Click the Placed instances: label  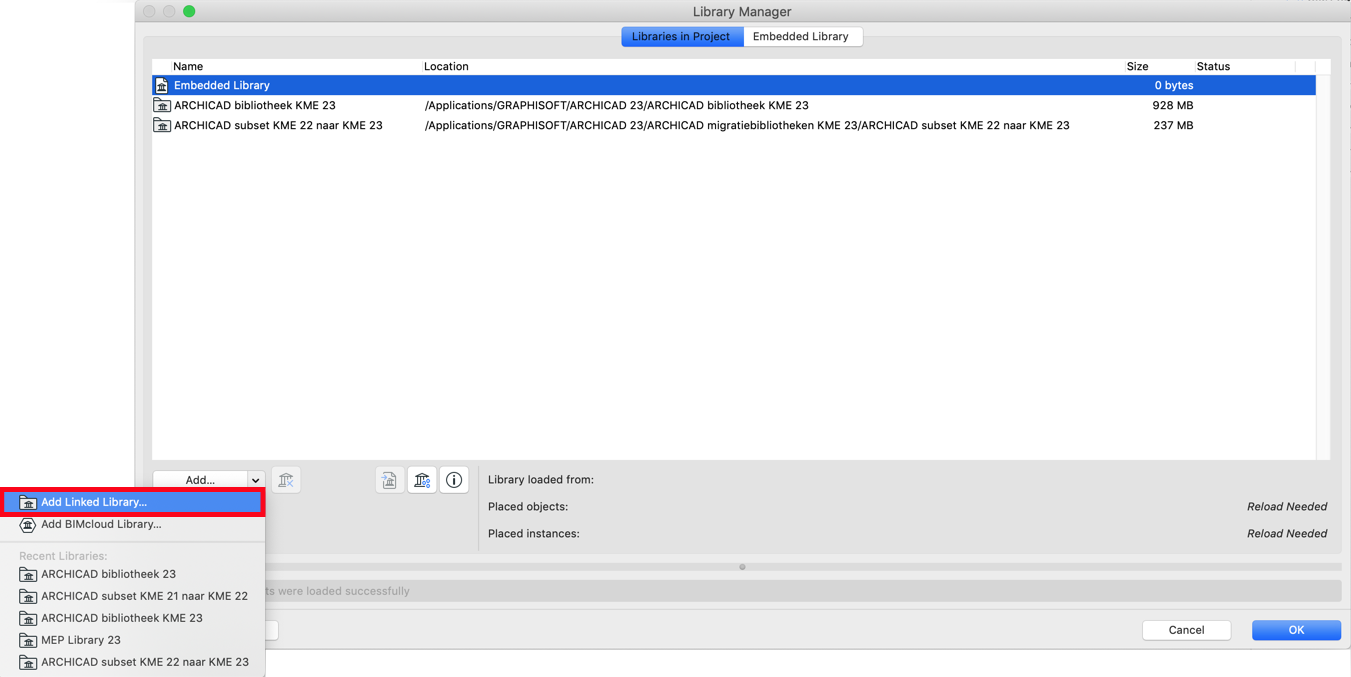[534, 534]
